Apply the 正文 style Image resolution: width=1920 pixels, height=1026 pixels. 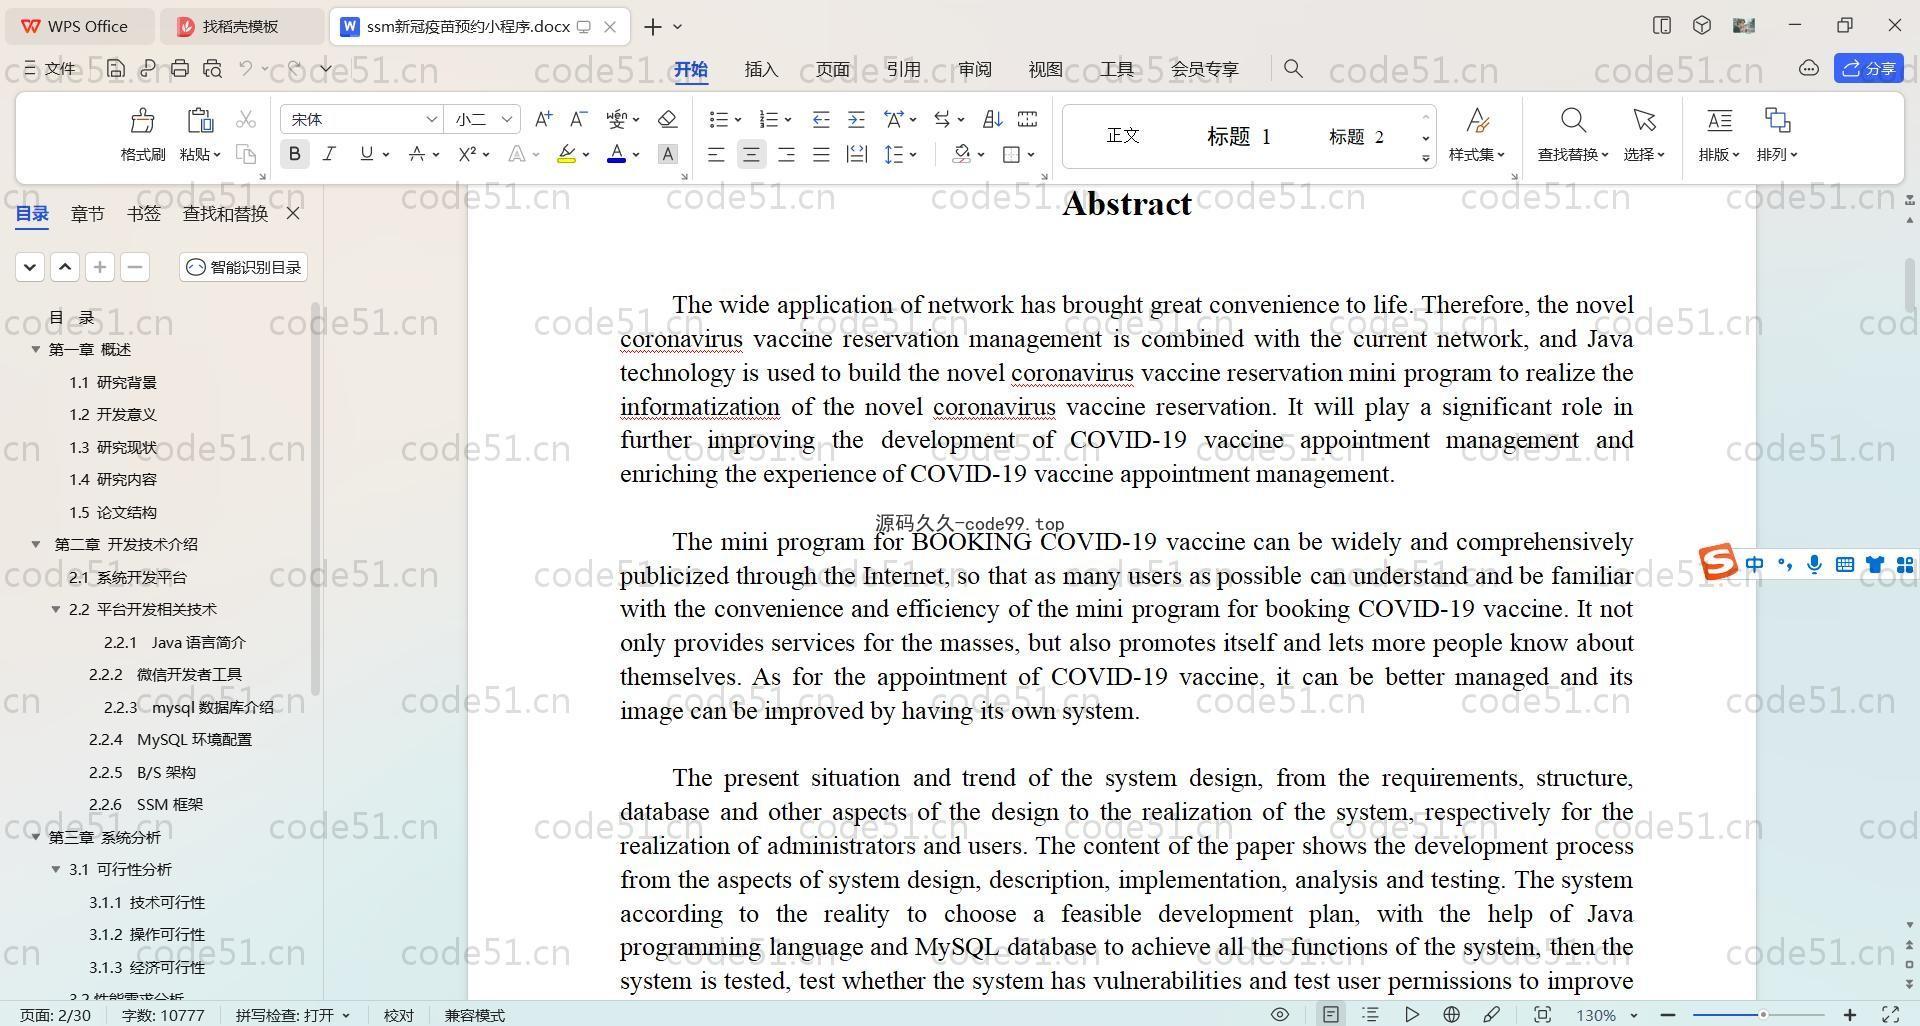tap(1123, 136)
